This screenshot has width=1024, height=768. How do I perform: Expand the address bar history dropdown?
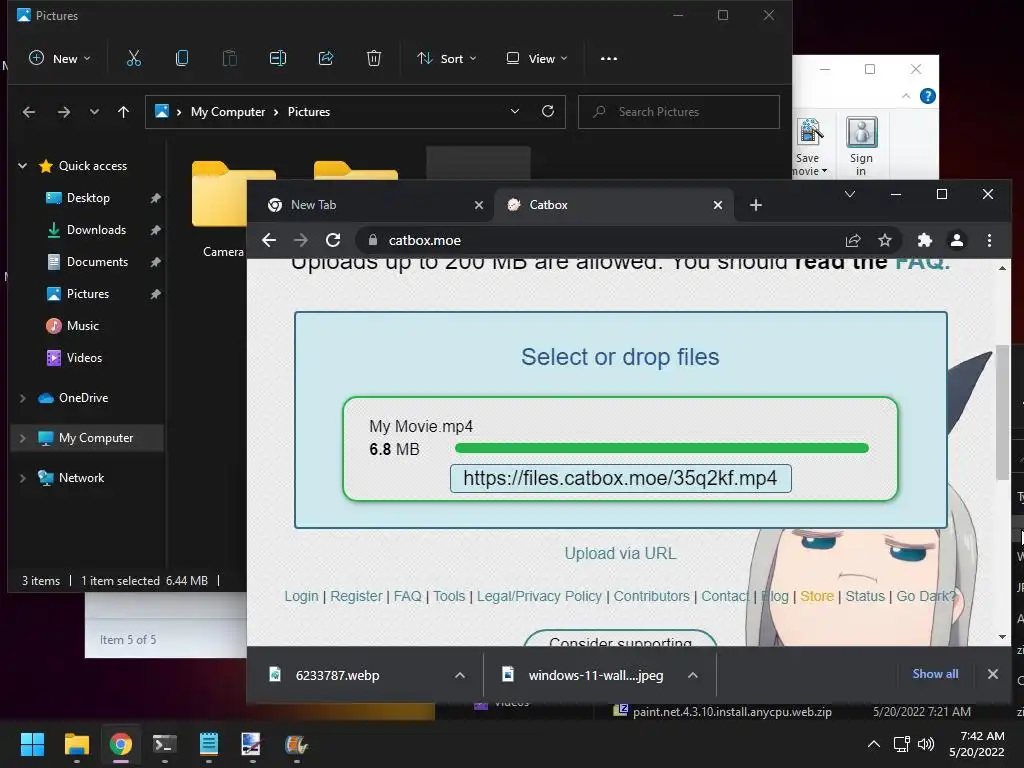(515, 112)
